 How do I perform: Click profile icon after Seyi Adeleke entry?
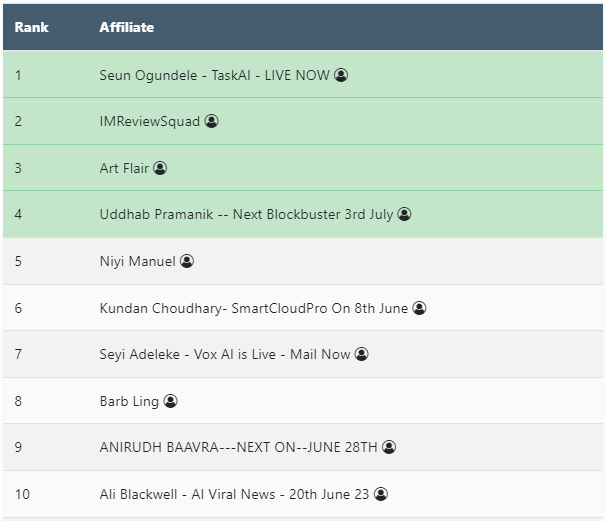(x=362, y=354)
